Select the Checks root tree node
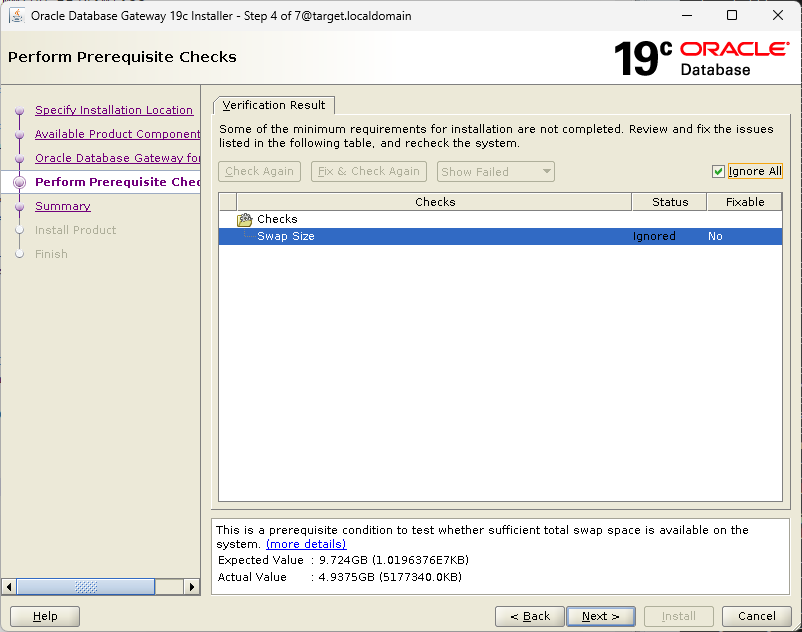 tap(277, 219)
